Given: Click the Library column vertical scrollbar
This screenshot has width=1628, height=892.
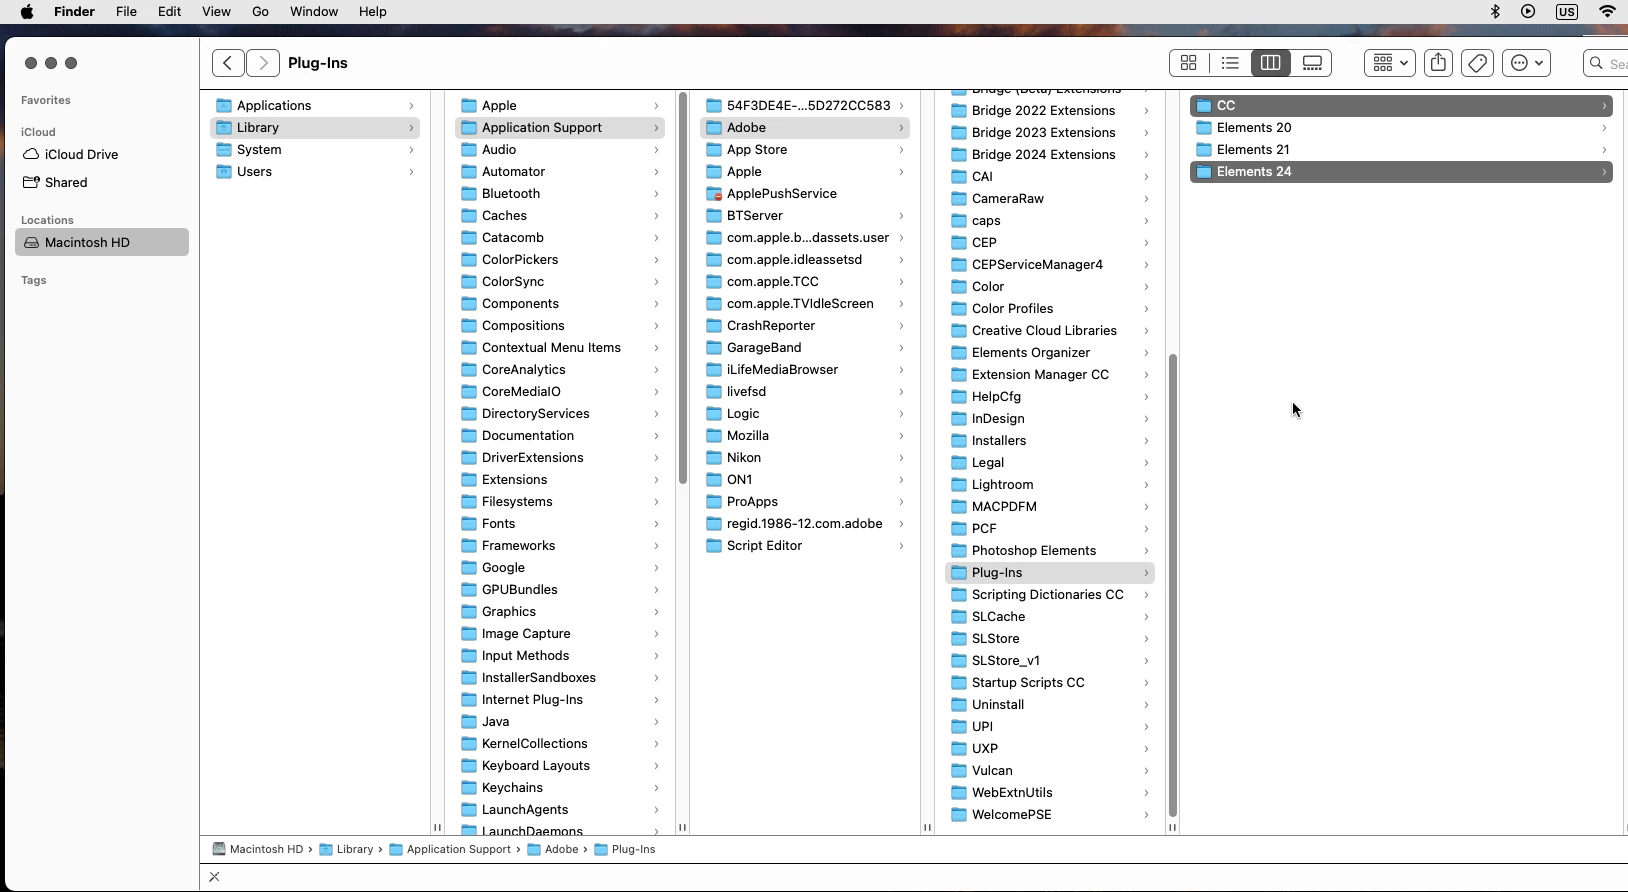Looking at the screenshot, I should [682, 288].
